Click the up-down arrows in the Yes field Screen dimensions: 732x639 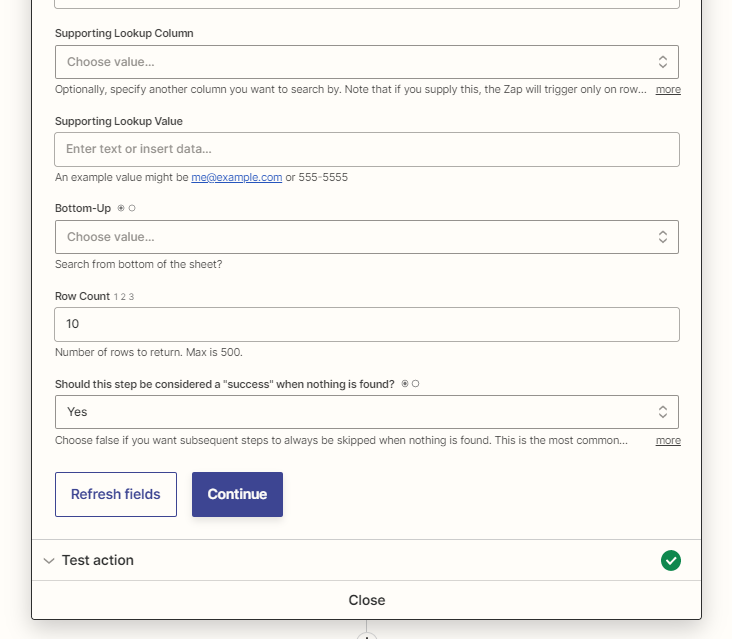point(662,412)
